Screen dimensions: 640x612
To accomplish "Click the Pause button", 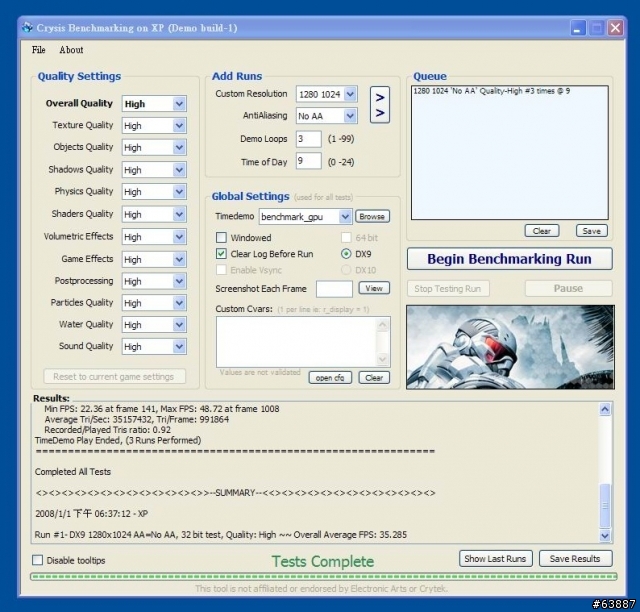I will [568, 289].
